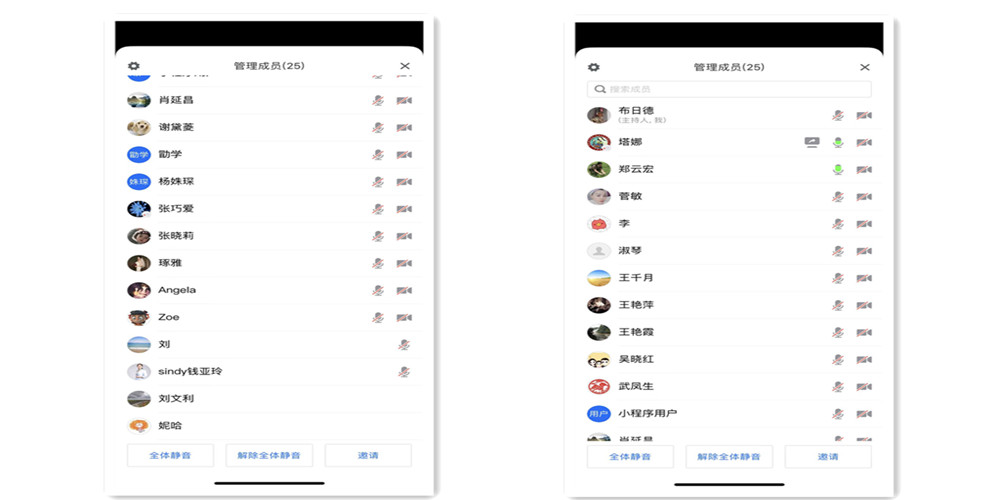Click 邀请 button under the 小程序用户 list
Screen dimensions: 1000x500
pos(828,456)
